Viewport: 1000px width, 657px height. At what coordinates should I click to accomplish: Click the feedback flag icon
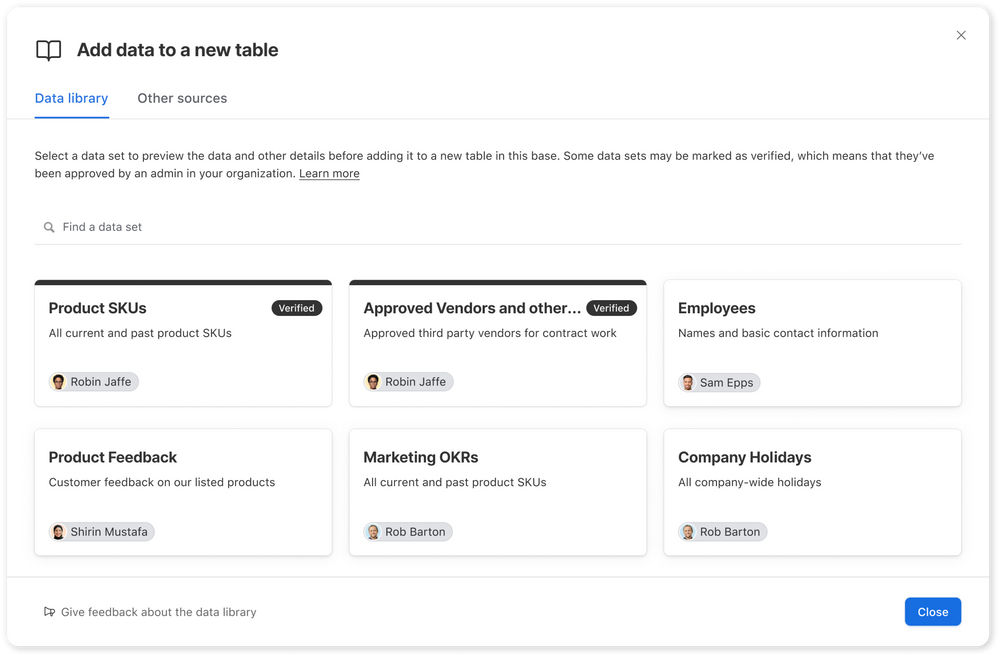[x=49, y=612]
